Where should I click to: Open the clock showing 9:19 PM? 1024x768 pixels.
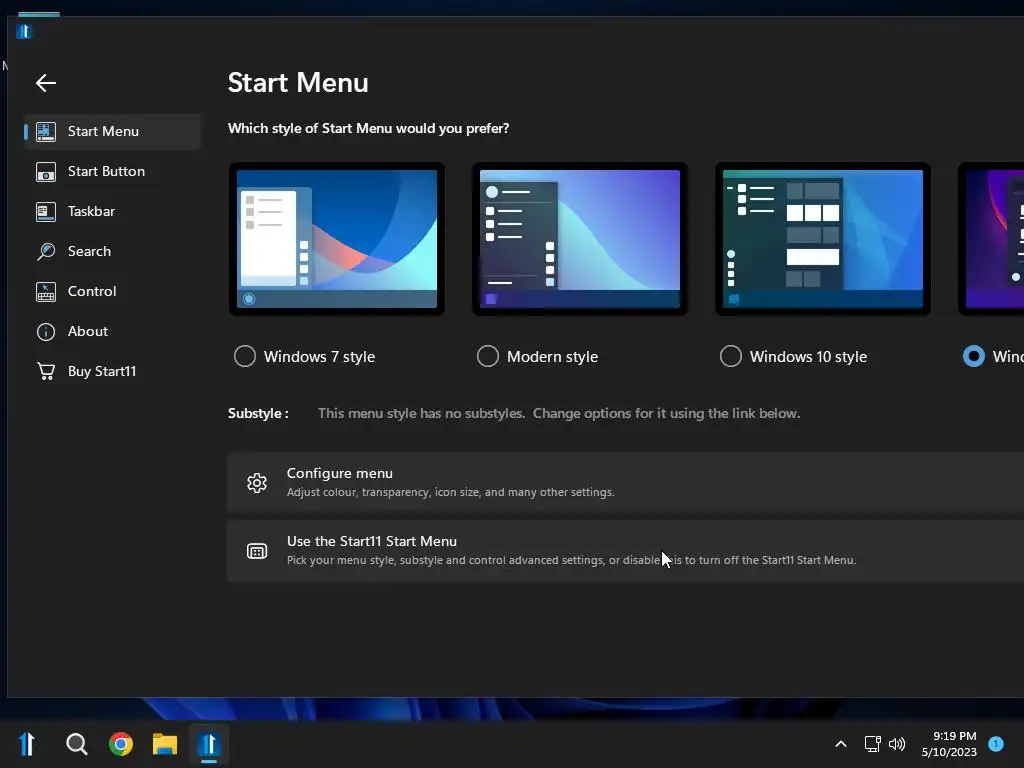pyautogui.click(x=949, y=744)
